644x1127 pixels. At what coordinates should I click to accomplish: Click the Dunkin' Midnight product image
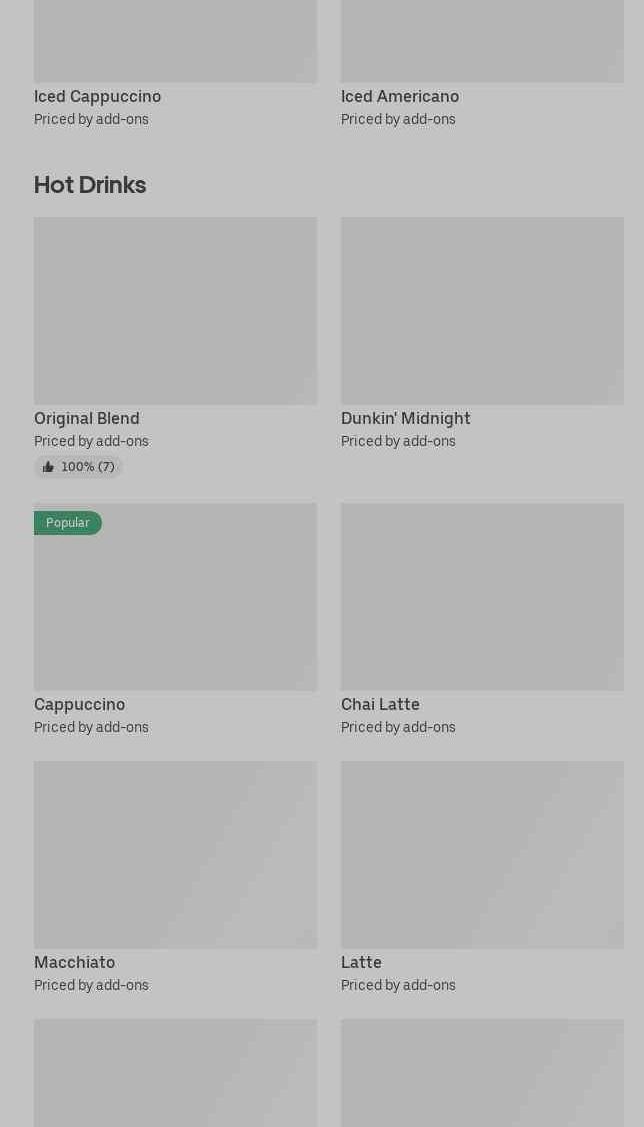pyautogui.click(x=482, y=310)
